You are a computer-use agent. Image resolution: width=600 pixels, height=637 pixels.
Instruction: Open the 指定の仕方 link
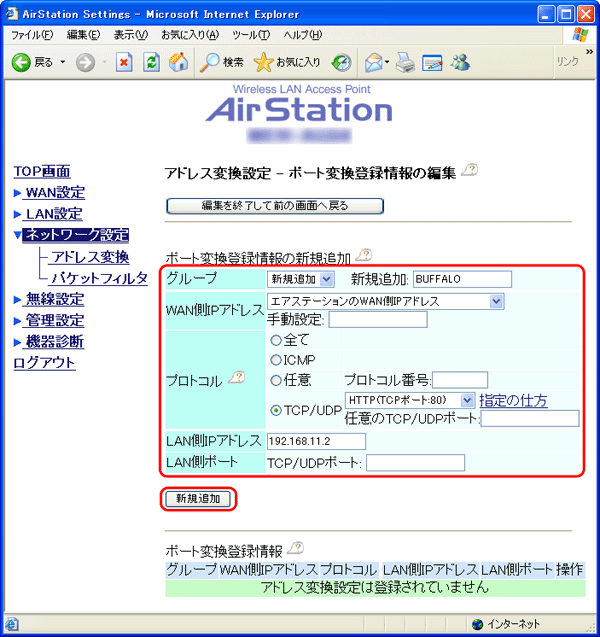pos(513,401)
